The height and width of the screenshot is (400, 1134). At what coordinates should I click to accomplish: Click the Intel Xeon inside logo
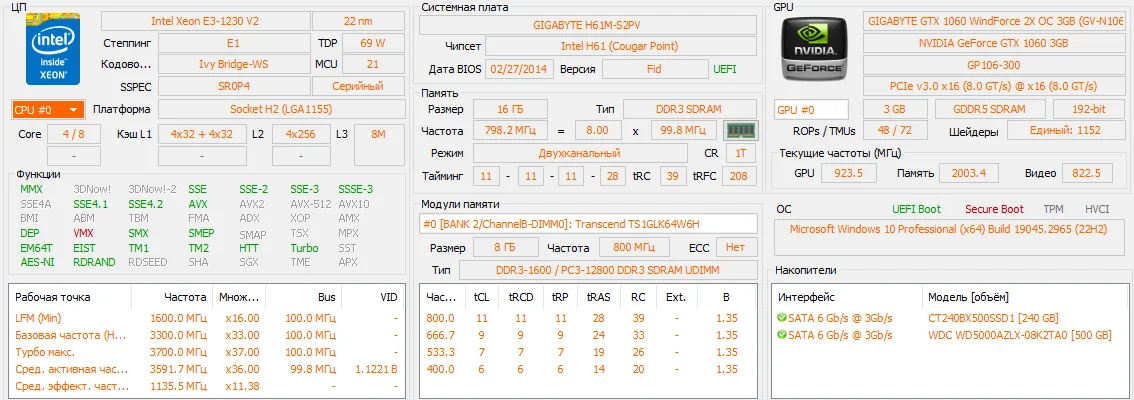54,48
